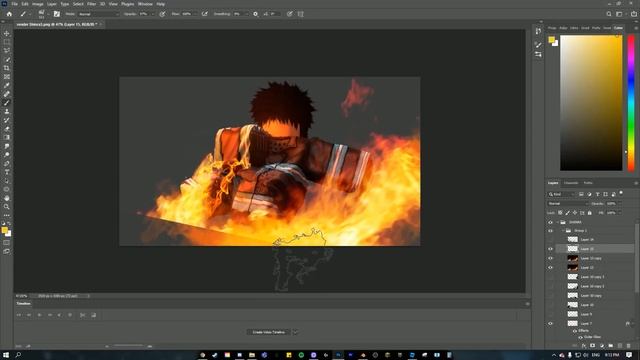Show the hidden Layer 9
The width and height of the screenshot is (640, 360).
tap(550, 314)
